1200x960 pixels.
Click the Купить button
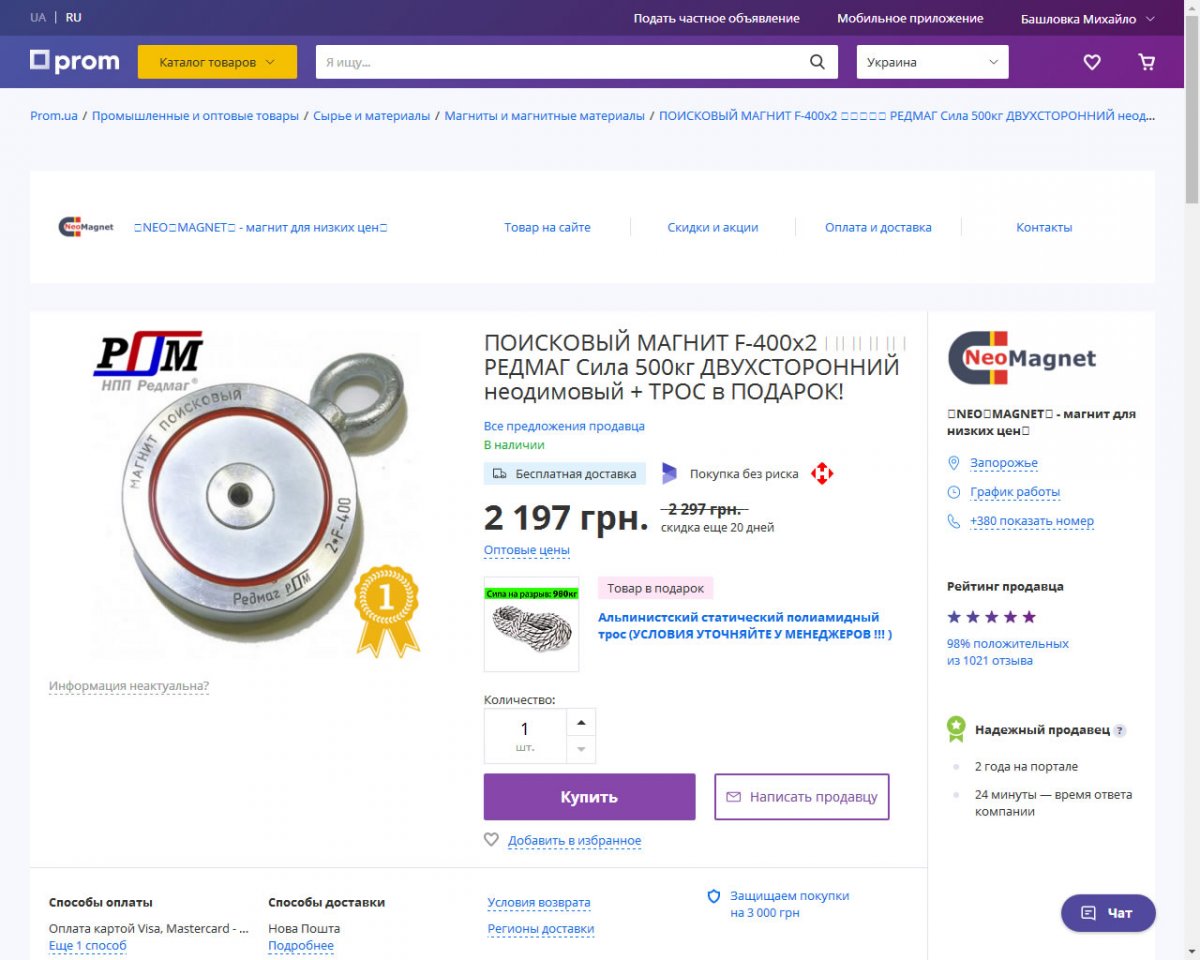589,797
